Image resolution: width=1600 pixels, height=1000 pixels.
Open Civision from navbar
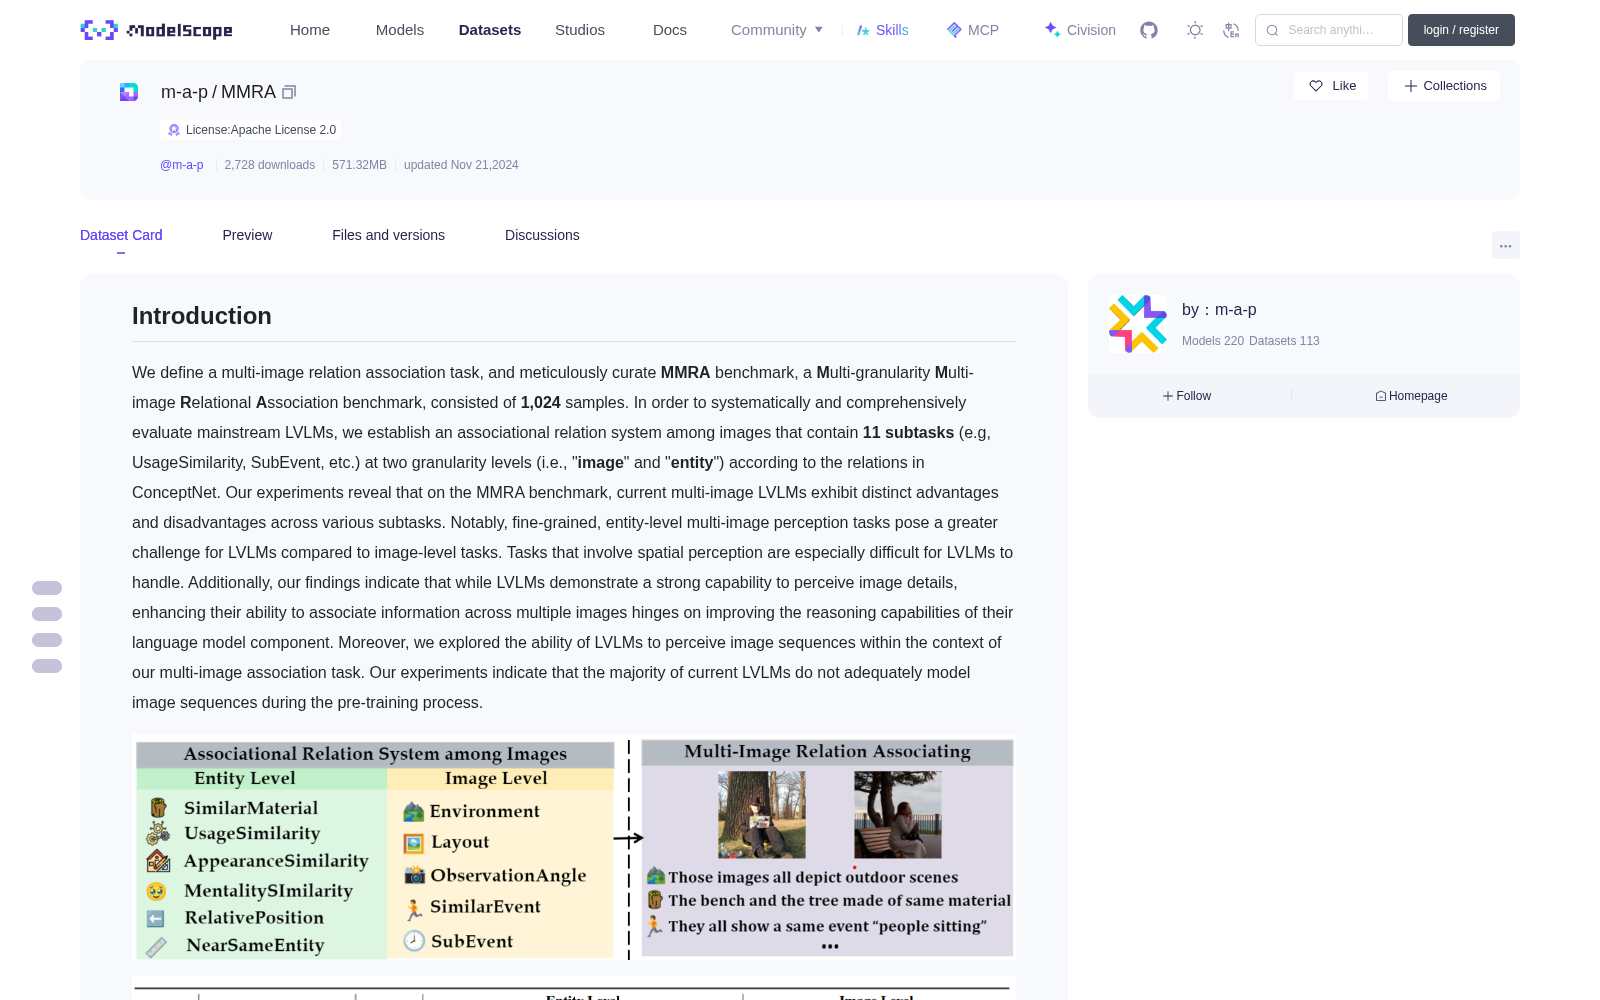pos(1080,30)
